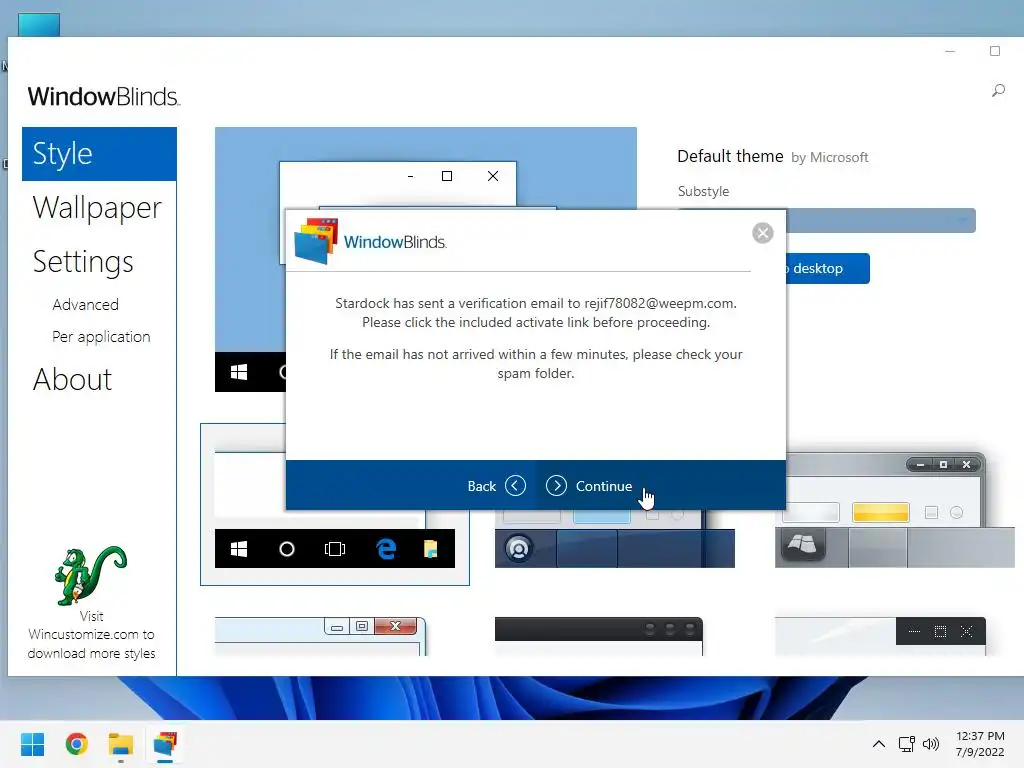1024x768 pixels.
Task: Select Advanced settings sub-item
Action: click(x=86, y=305)
